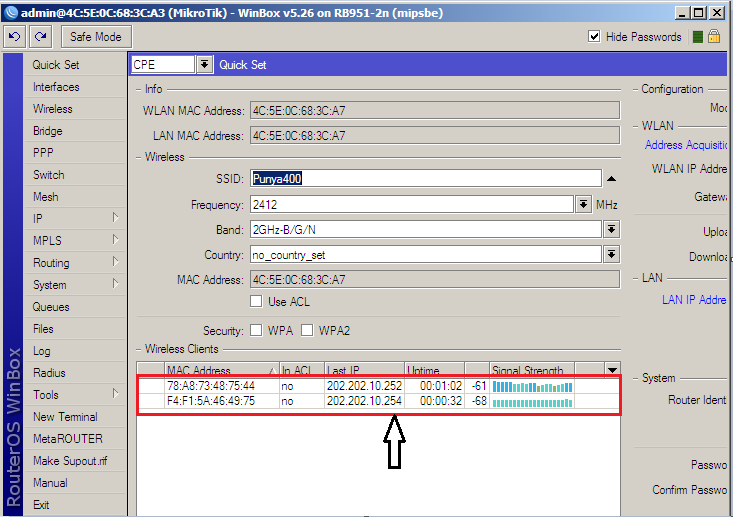Click Make Supout.rif

click(x=75, y=460)
